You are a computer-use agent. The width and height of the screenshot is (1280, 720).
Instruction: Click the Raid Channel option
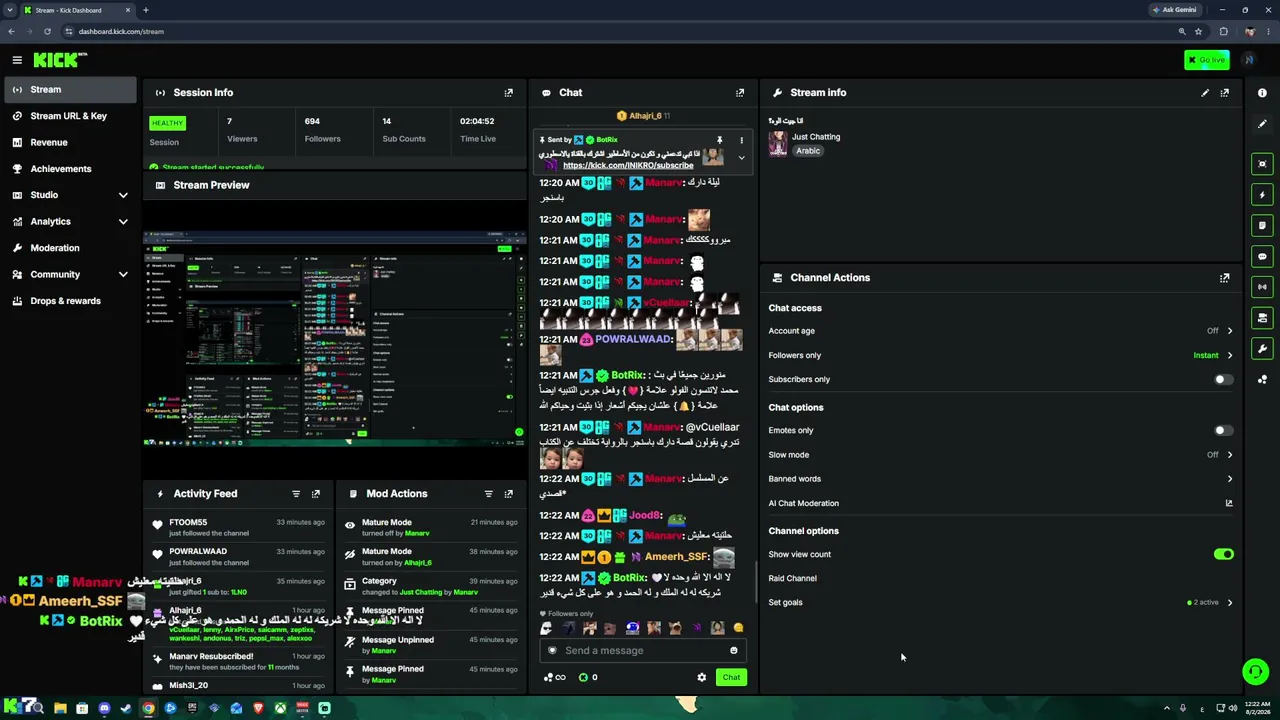tap(793, 579)
